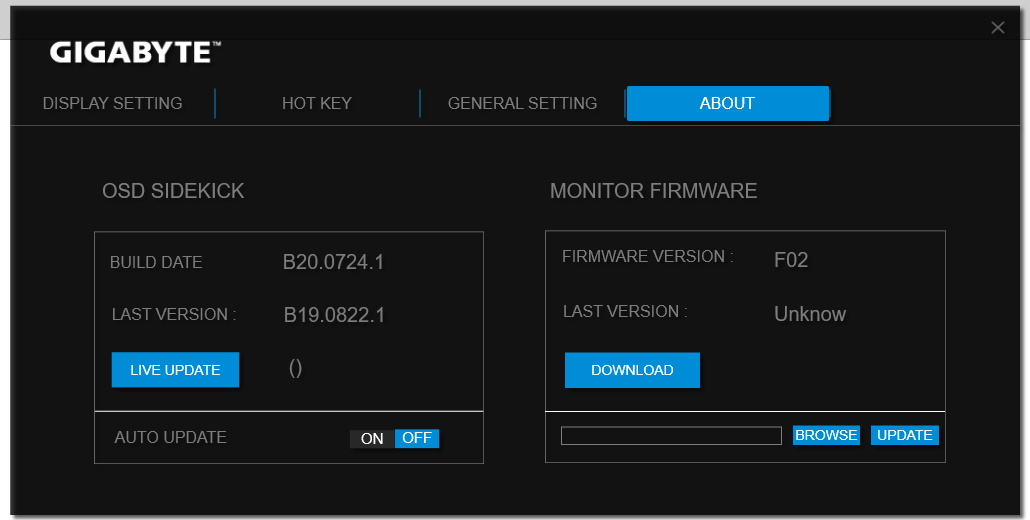Click the Monitor Firmware section heading
The height and width of the screenshot is (520, 1030).
[x=653, y=191]
